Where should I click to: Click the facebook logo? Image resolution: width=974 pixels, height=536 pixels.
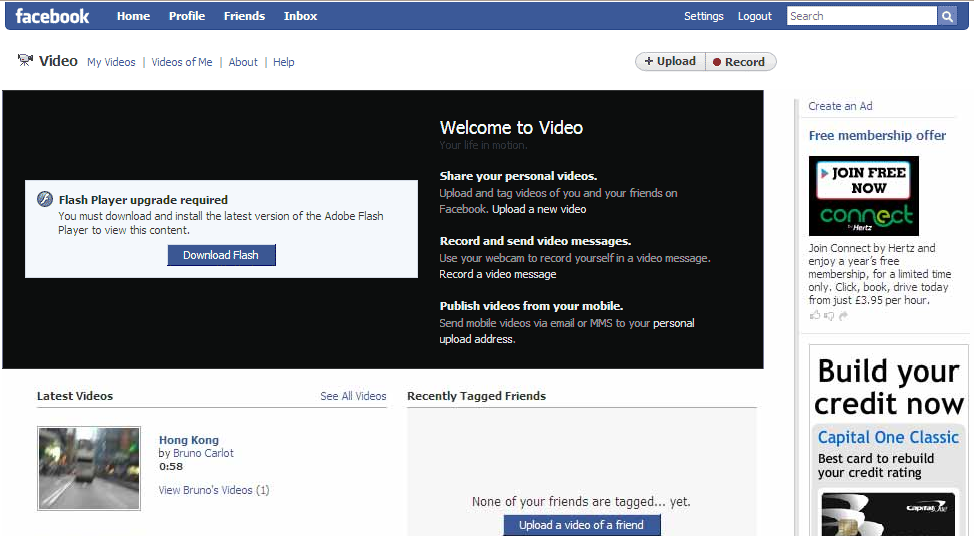coord(53,16)
